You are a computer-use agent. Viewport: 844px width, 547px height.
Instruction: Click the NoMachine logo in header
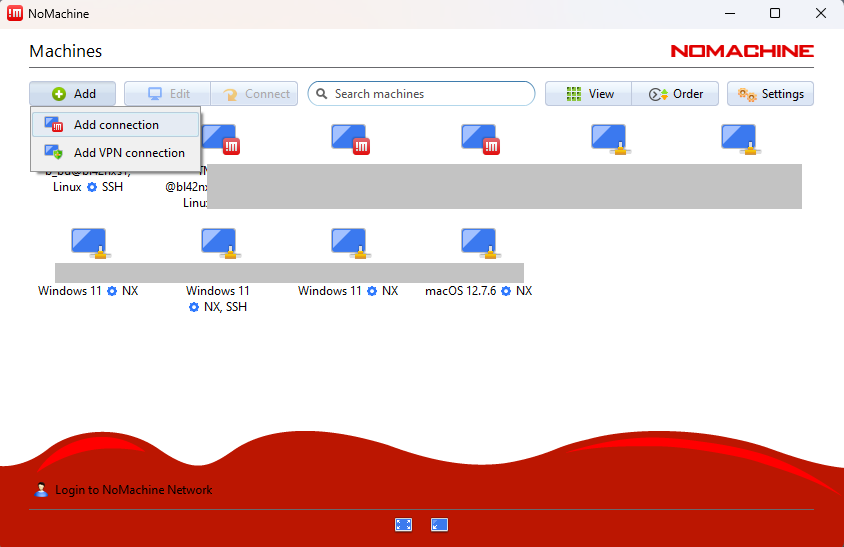tap(741, 51)
